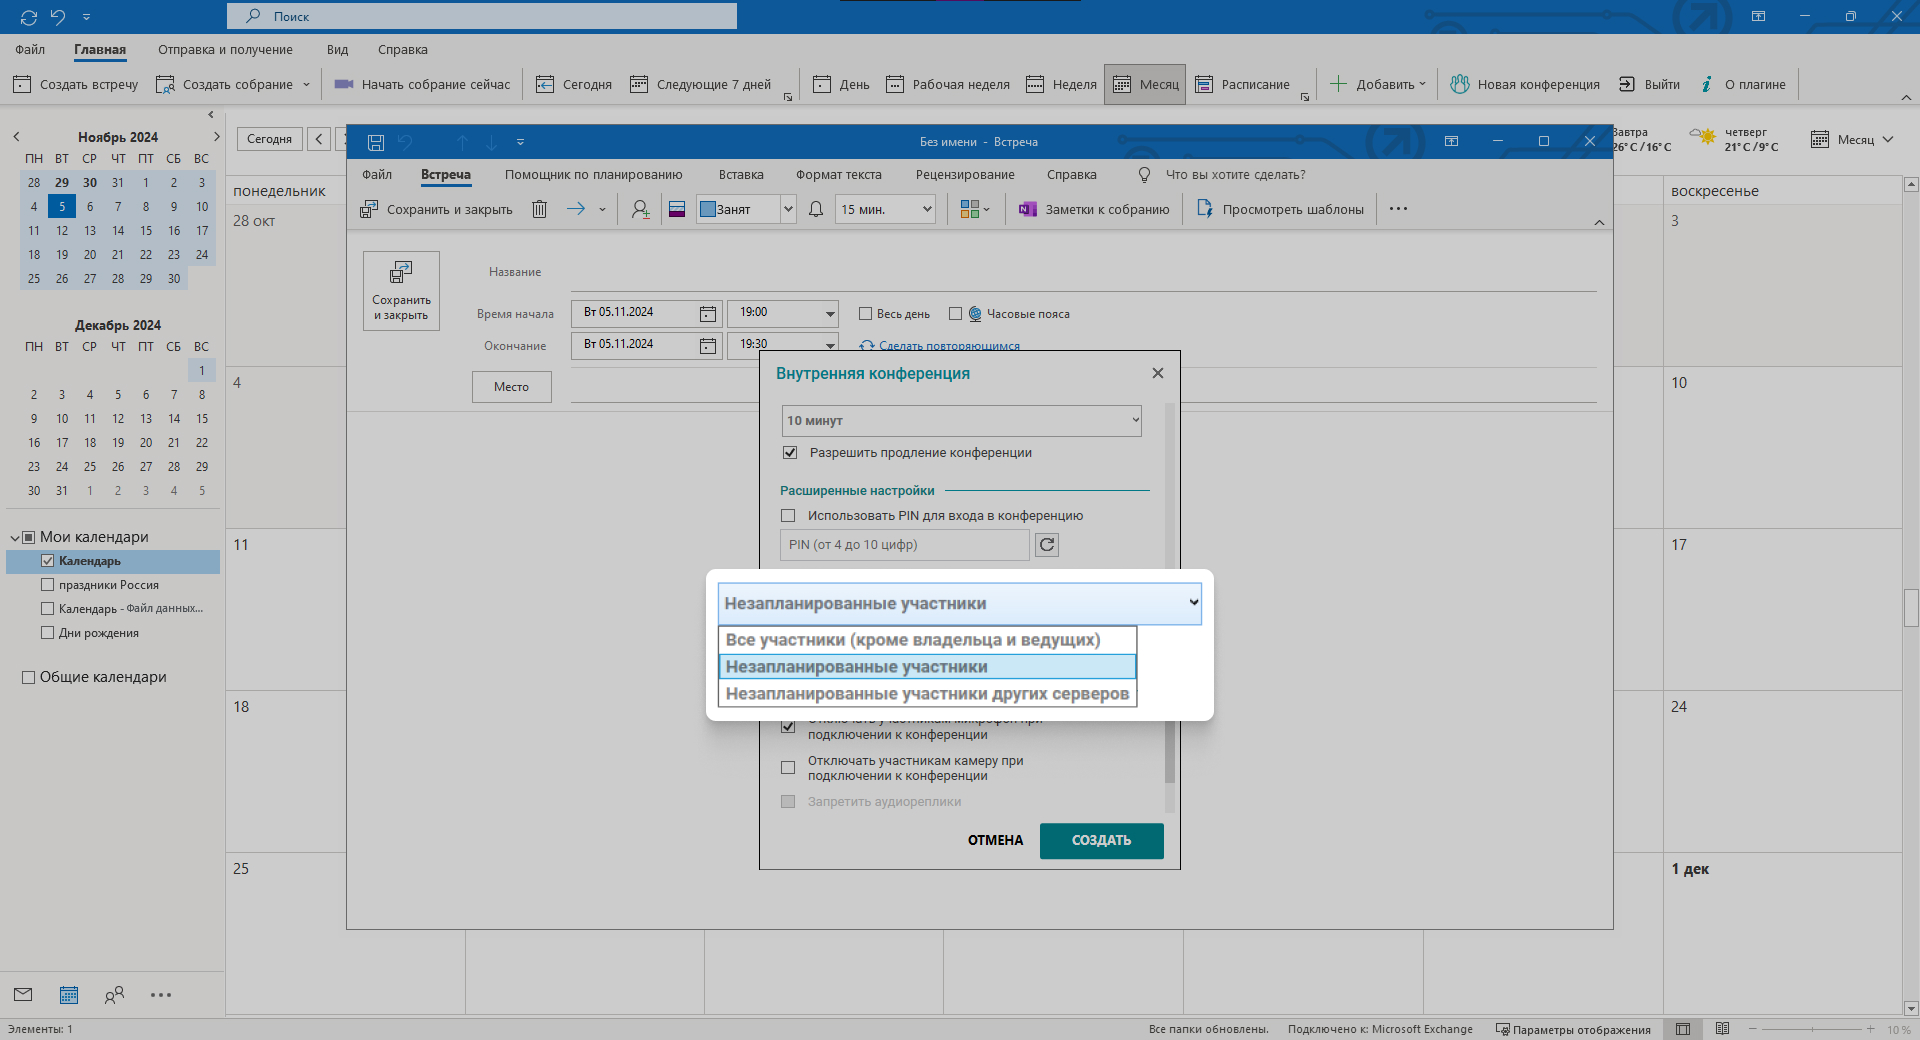This screenshot has width=1920, height=1040.
Task: Click the ОТМЕНА button
Action: click(995, 841)
